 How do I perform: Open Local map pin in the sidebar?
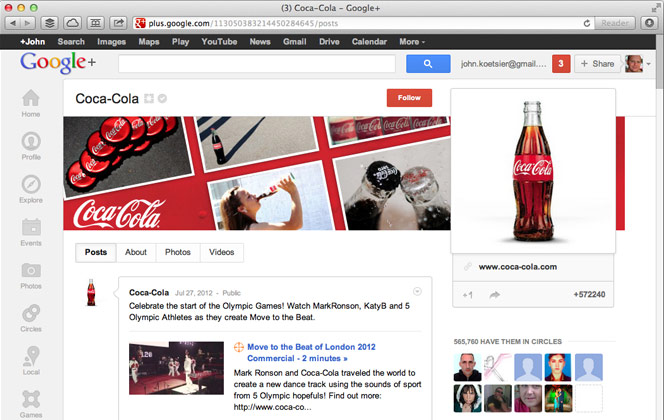point(31,361)
